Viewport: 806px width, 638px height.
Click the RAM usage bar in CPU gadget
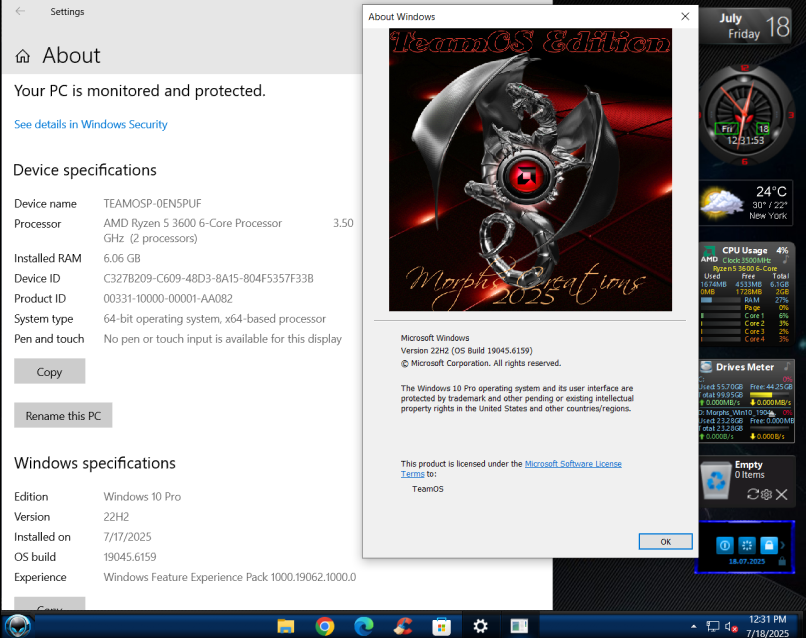(721, 300)
